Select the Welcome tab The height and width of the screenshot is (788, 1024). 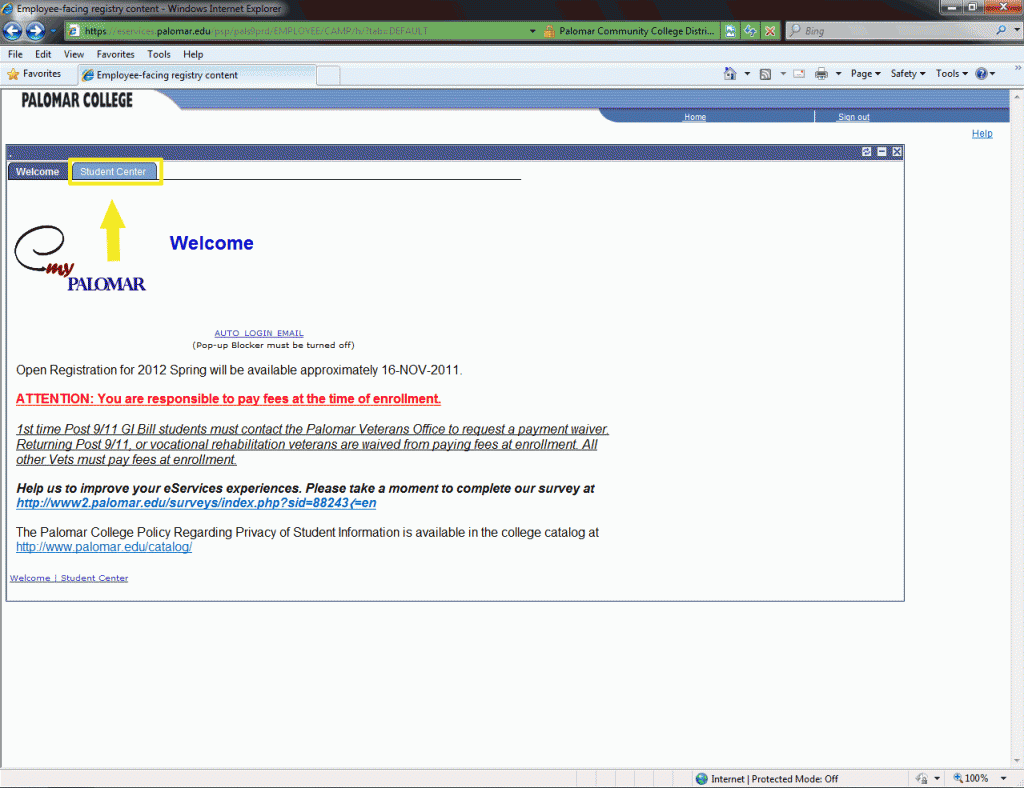tap(37, 171)
